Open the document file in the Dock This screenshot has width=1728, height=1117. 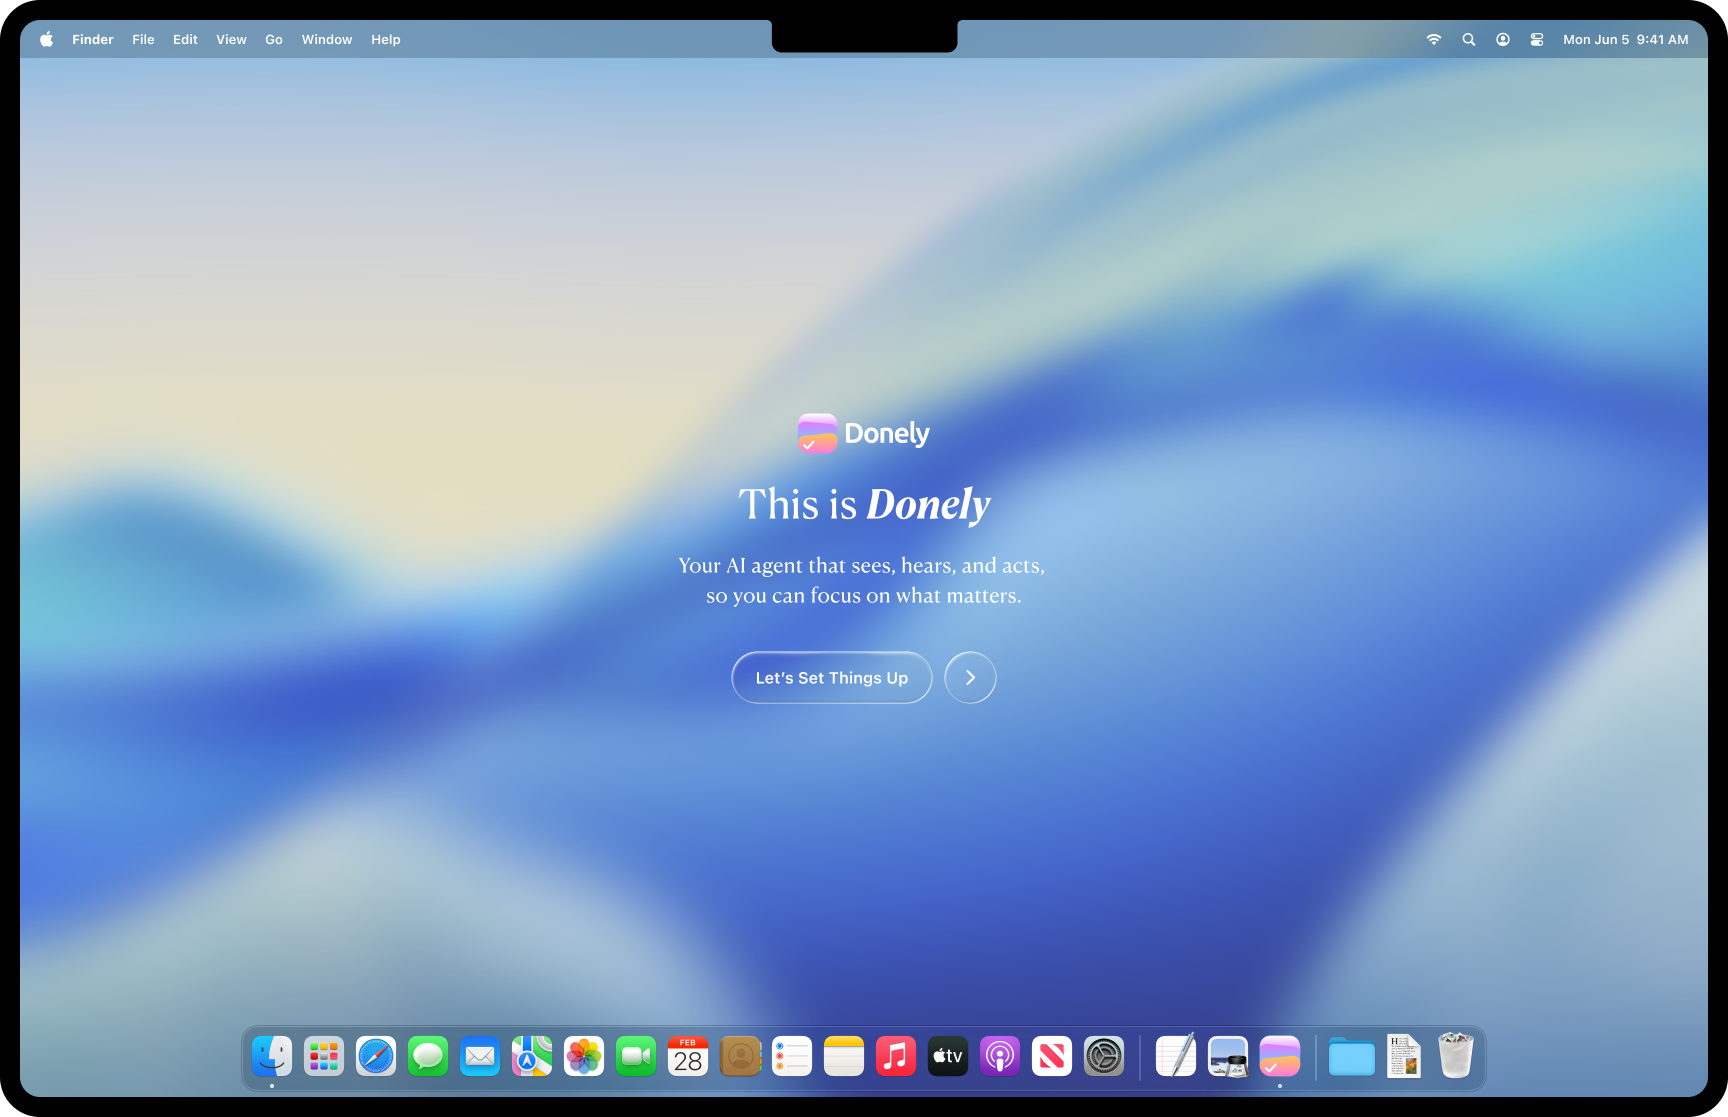[1404, 1056]
